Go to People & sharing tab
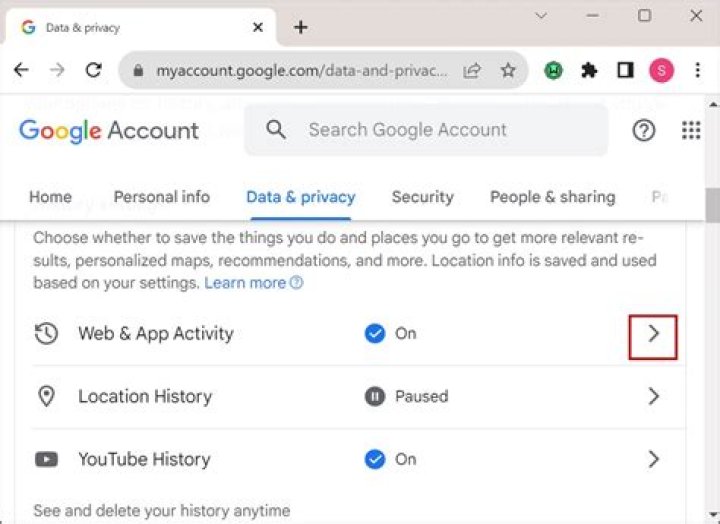 (x=552, y=197)
